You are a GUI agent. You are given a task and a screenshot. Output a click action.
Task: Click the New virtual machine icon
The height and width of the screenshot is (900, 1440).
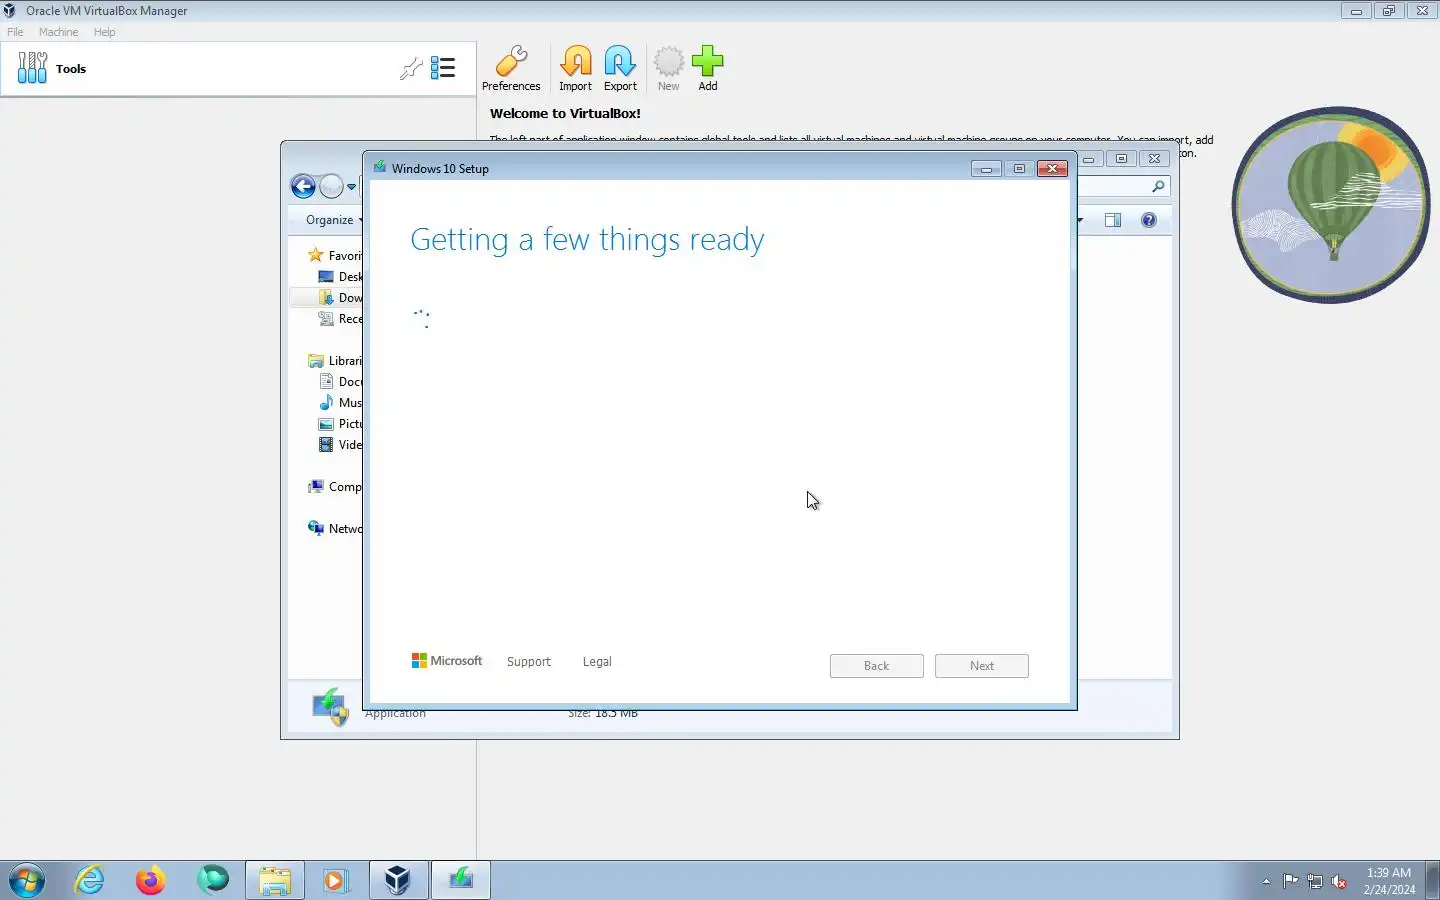coord(668,69)
